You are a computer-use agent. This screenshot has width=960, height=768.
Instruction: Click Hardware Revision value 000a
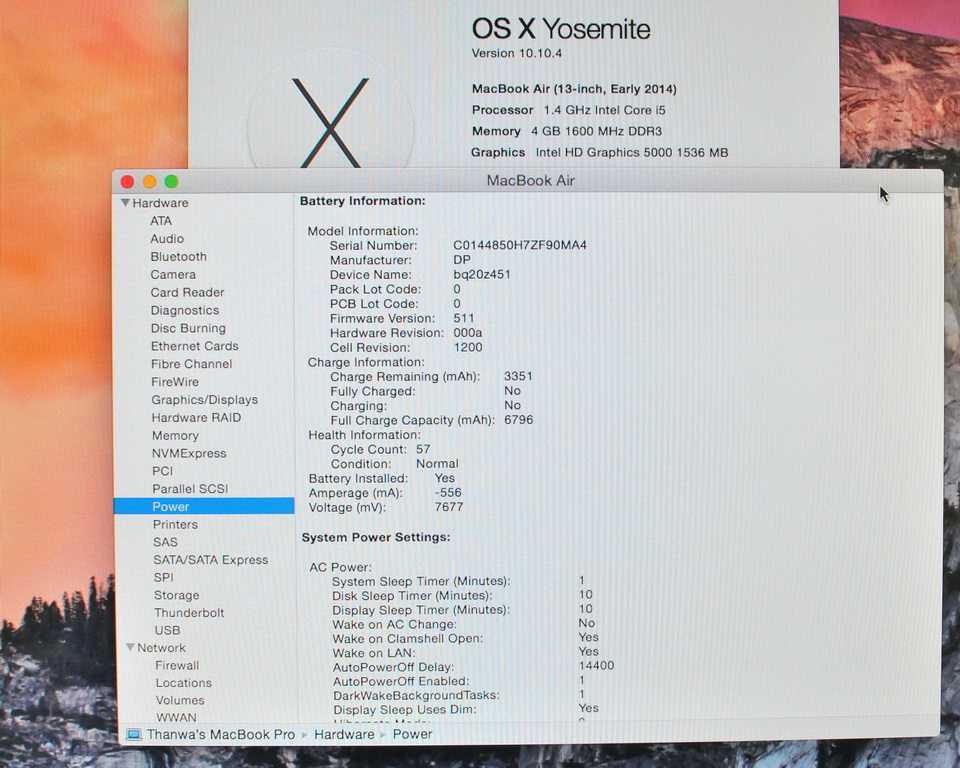[468, 333]
